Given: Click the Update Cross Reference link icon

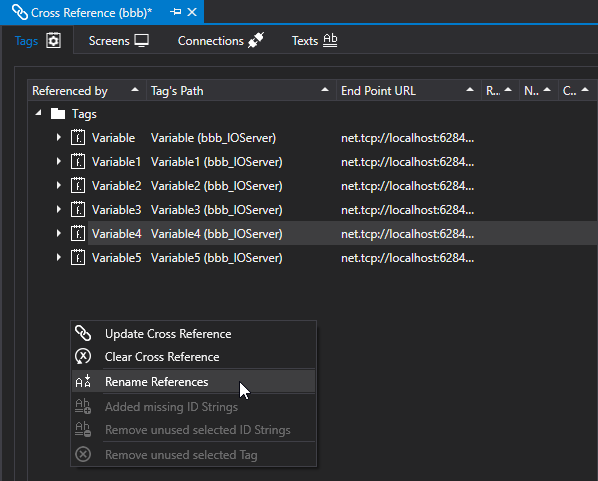Looking at the screenshot, I should pos(83,333).
